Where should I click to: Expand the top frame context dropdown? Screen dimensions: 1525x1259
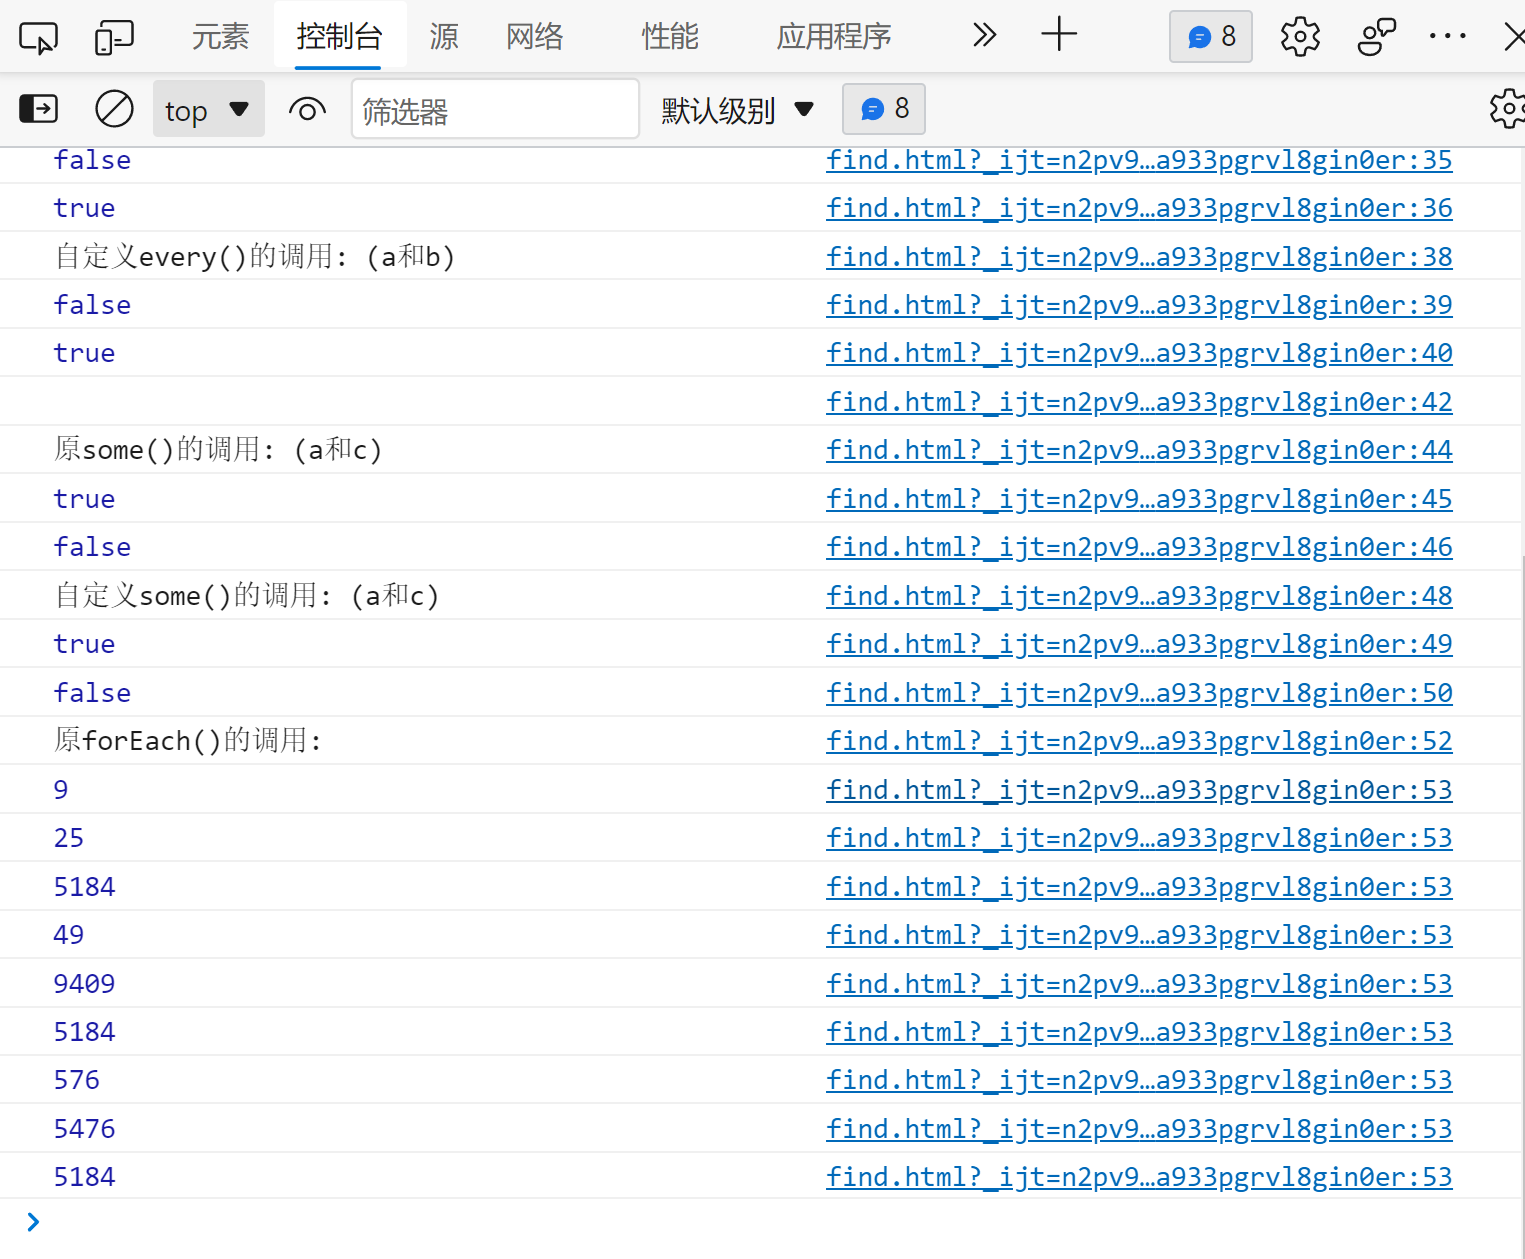(208, 109)
